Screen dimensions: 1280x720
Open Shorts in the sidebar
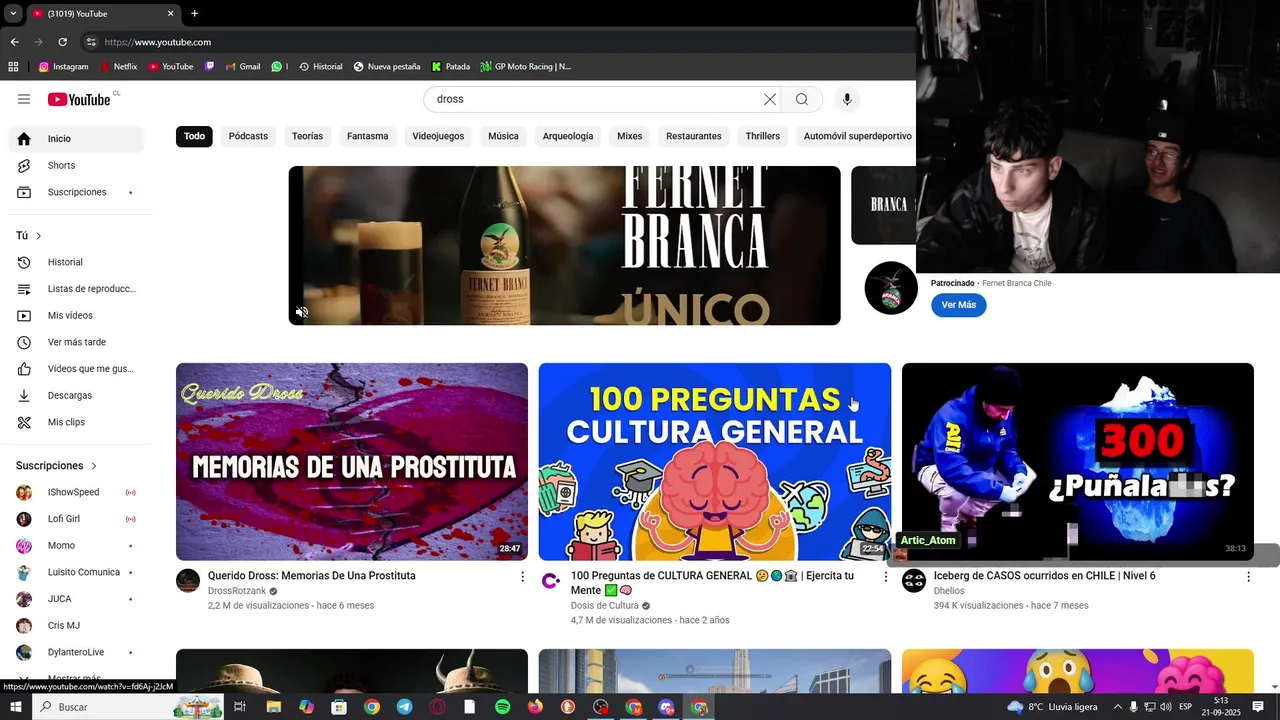[76, 165]
